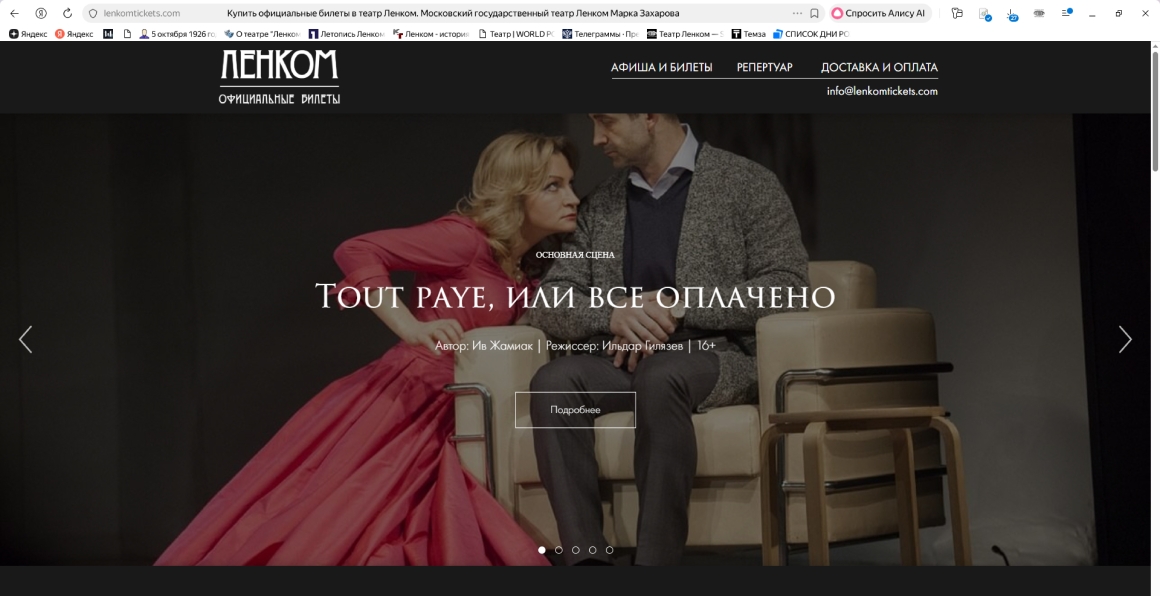Click the lenkomtickets.com address field

click(x=142, y=13)
